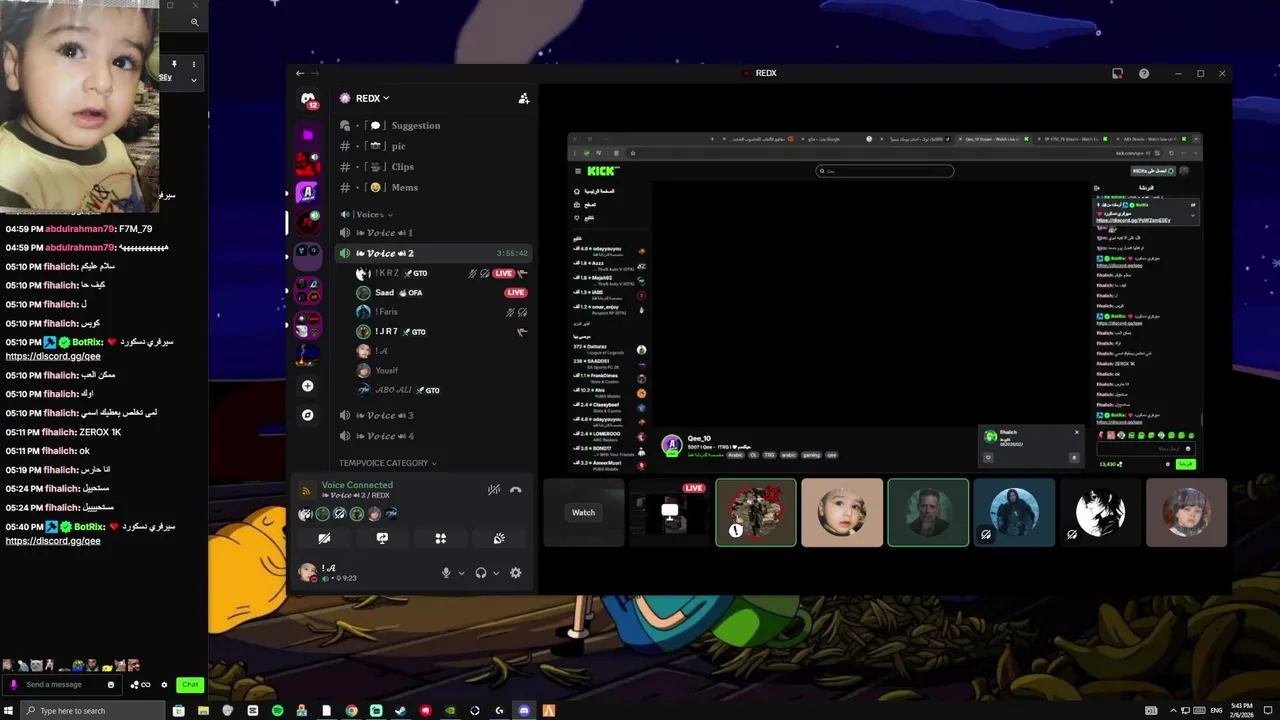Image resolution: width=1280 pixels, height=720 pixels.
Task: Open the Discover servers compass icon
Action: click(308, 415)
